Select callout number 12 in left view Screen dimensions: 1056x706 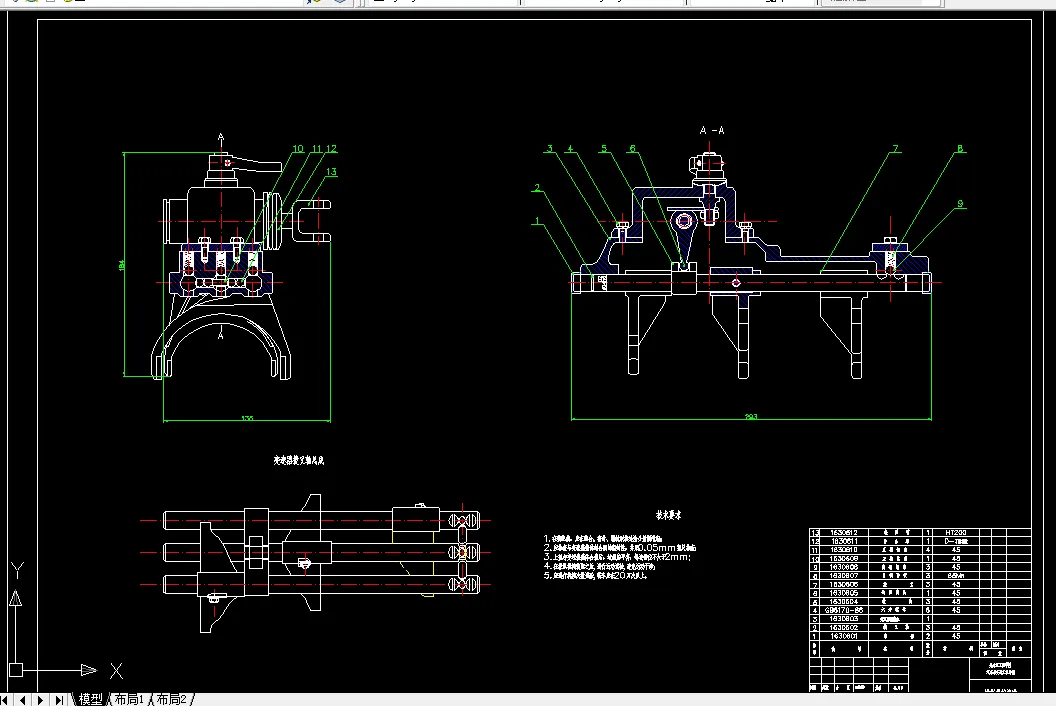(x=331, y=149)
